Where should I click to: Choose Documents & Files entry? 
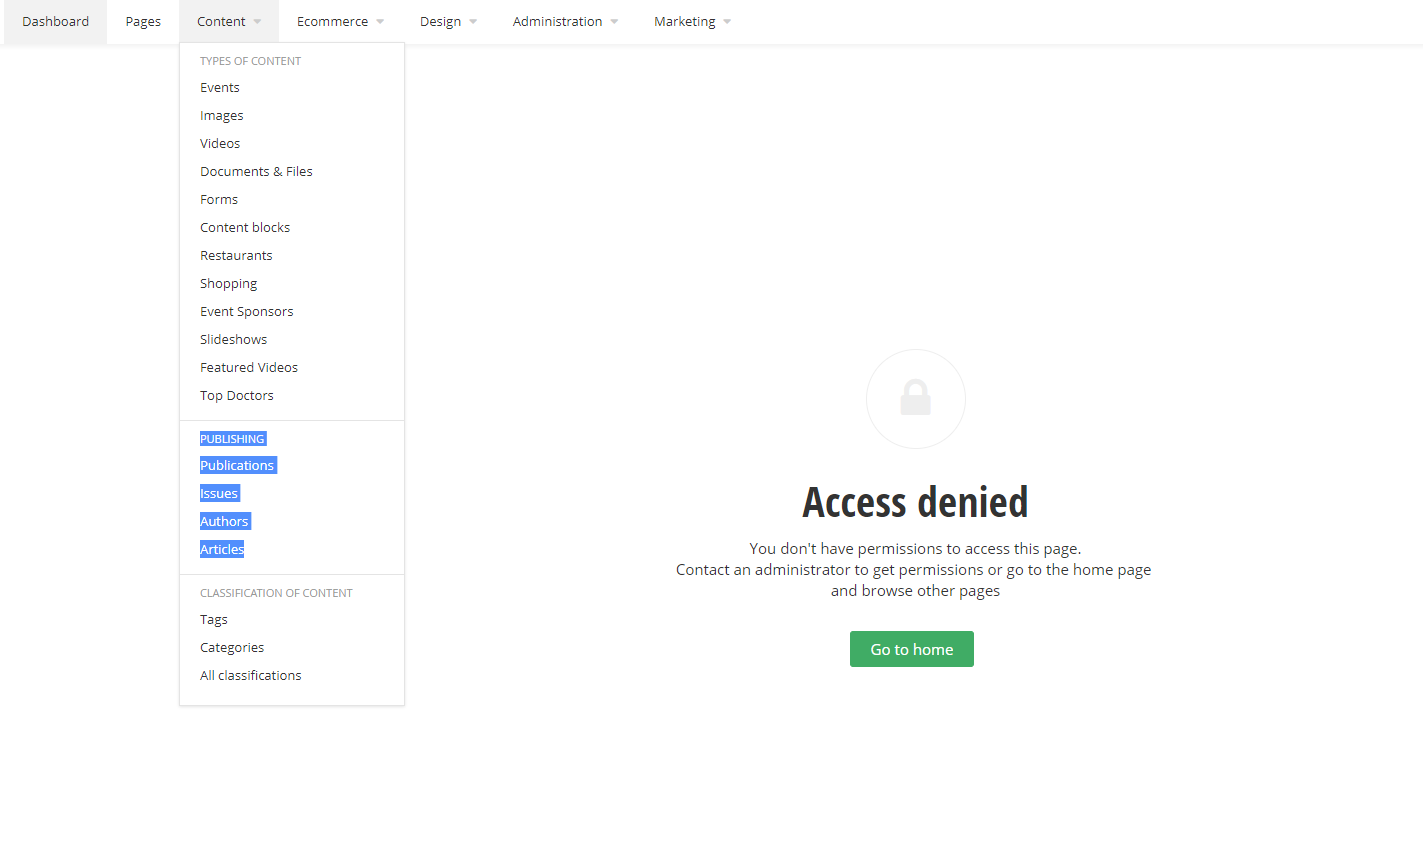(256, 172)
